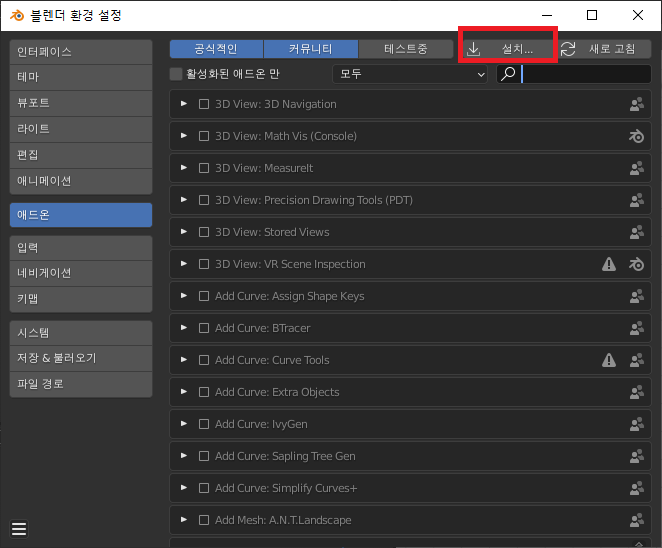Viewport: 662px width, 548px height.
Task: Expand the Simplify Curves+ entry
Action: tap(184, 488)
